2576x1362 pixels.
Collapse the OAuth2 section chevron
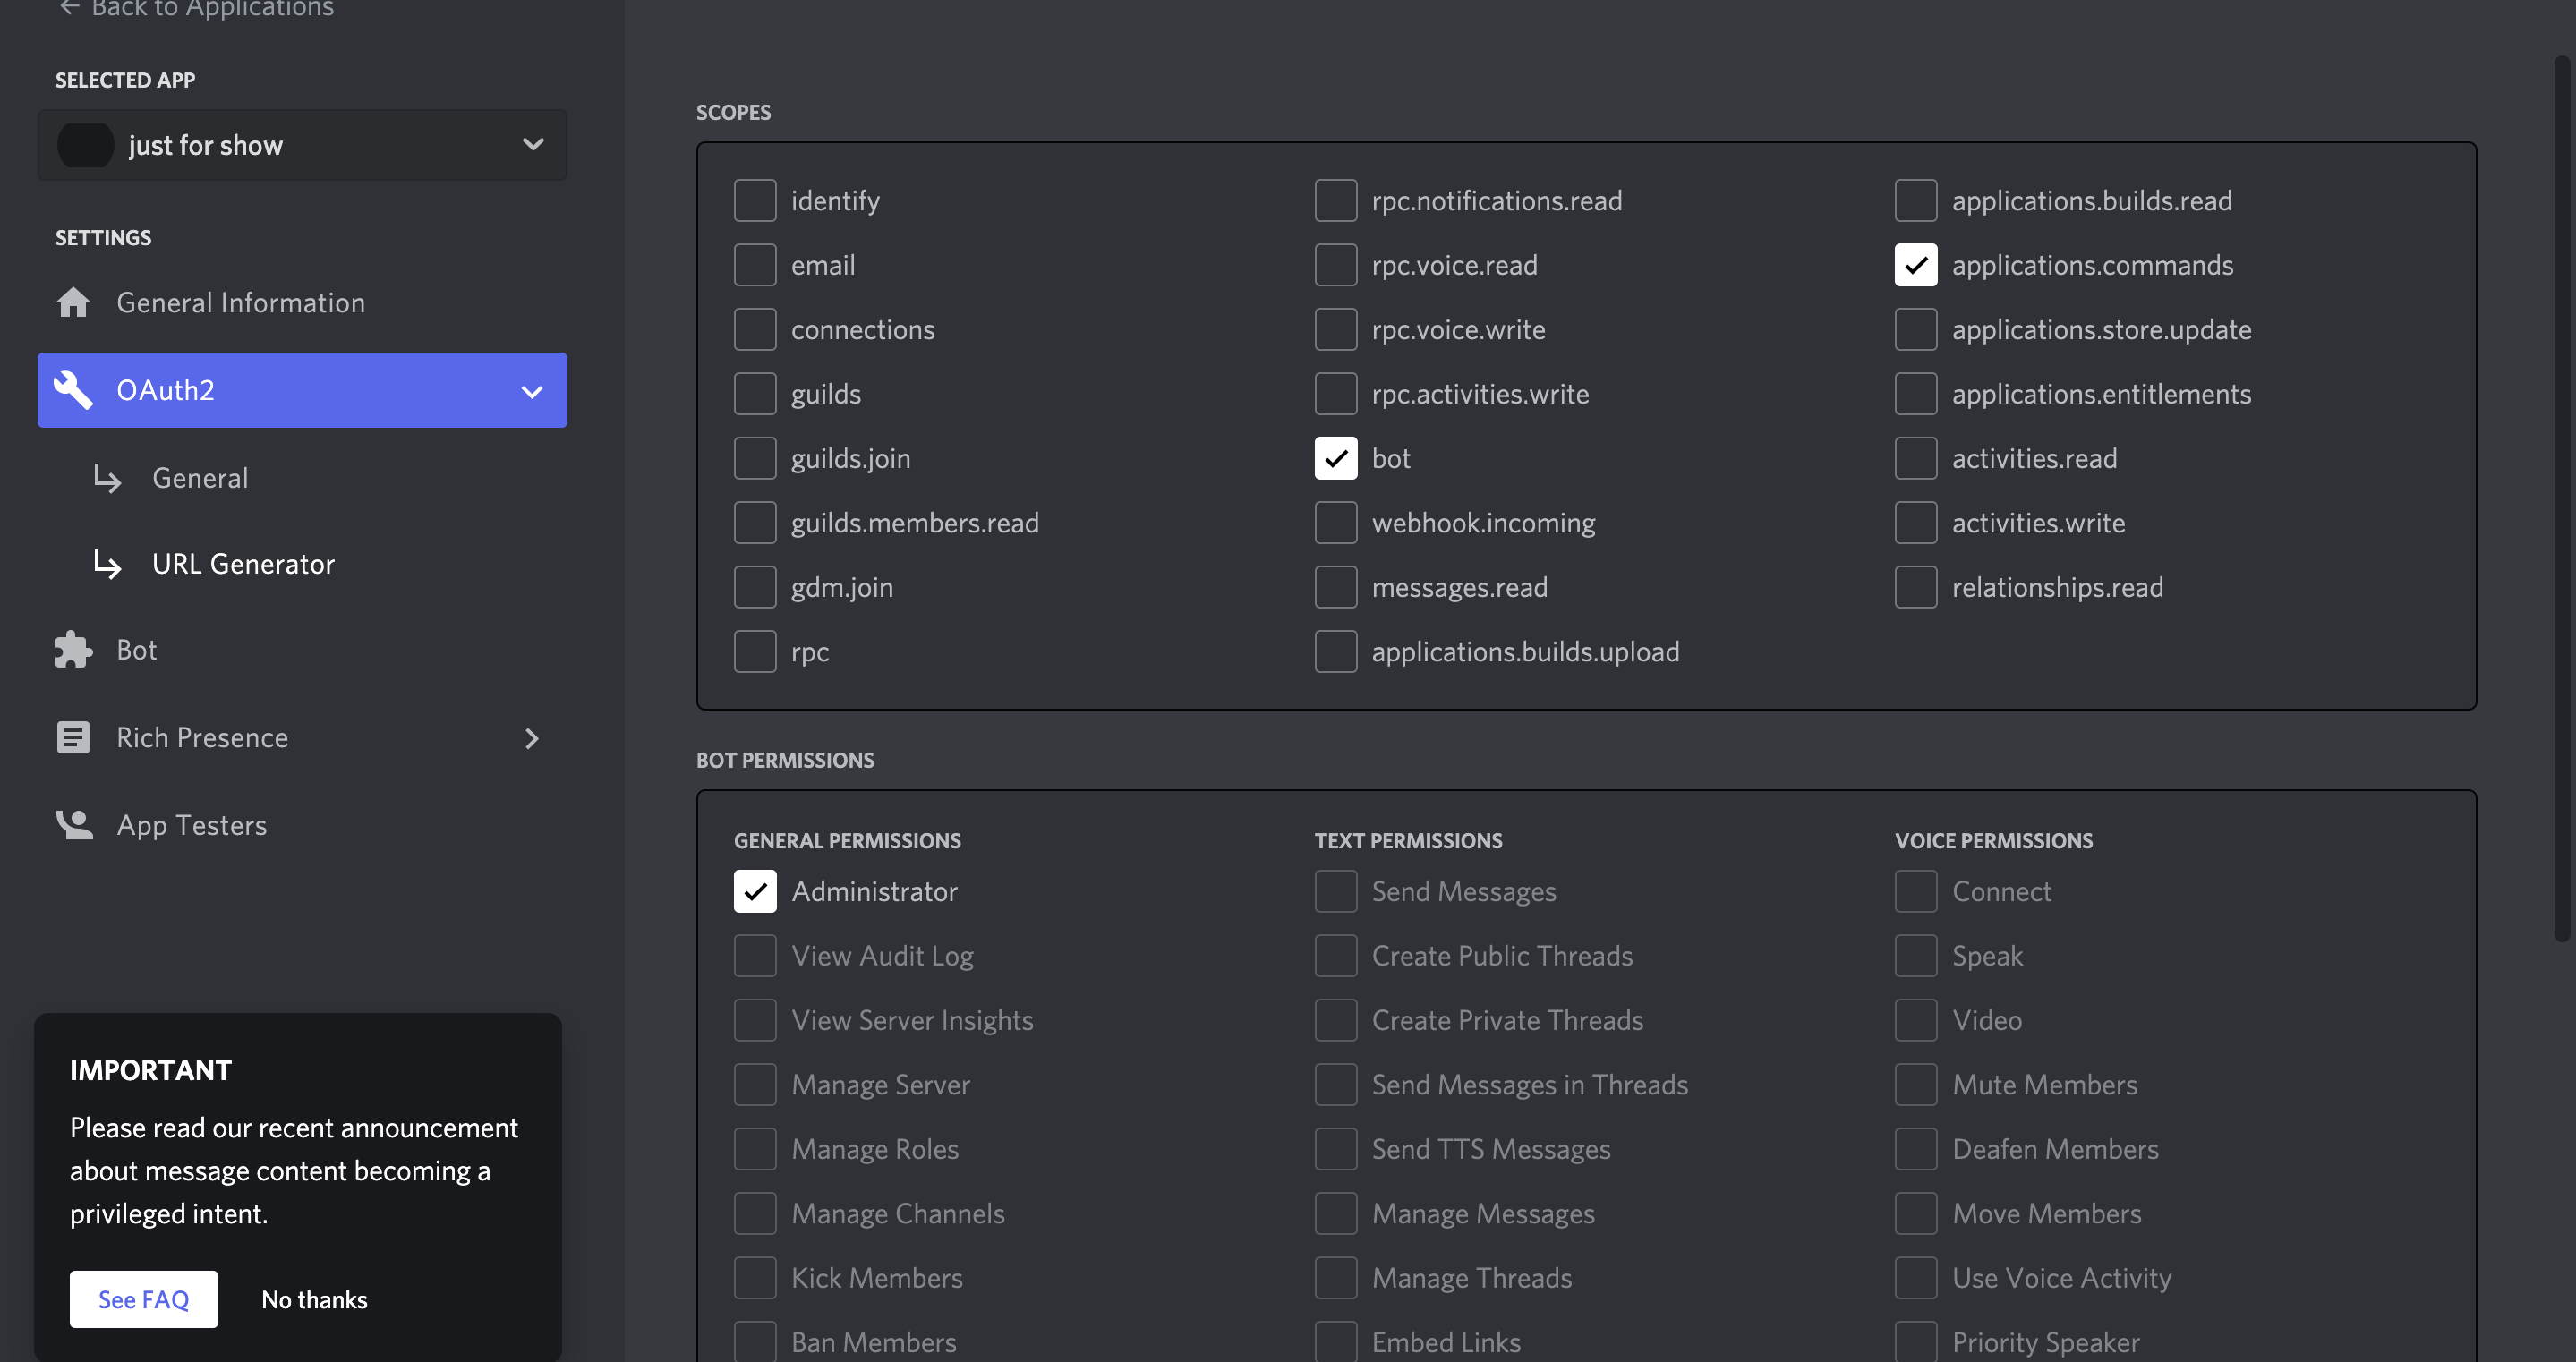click(533, 390)
